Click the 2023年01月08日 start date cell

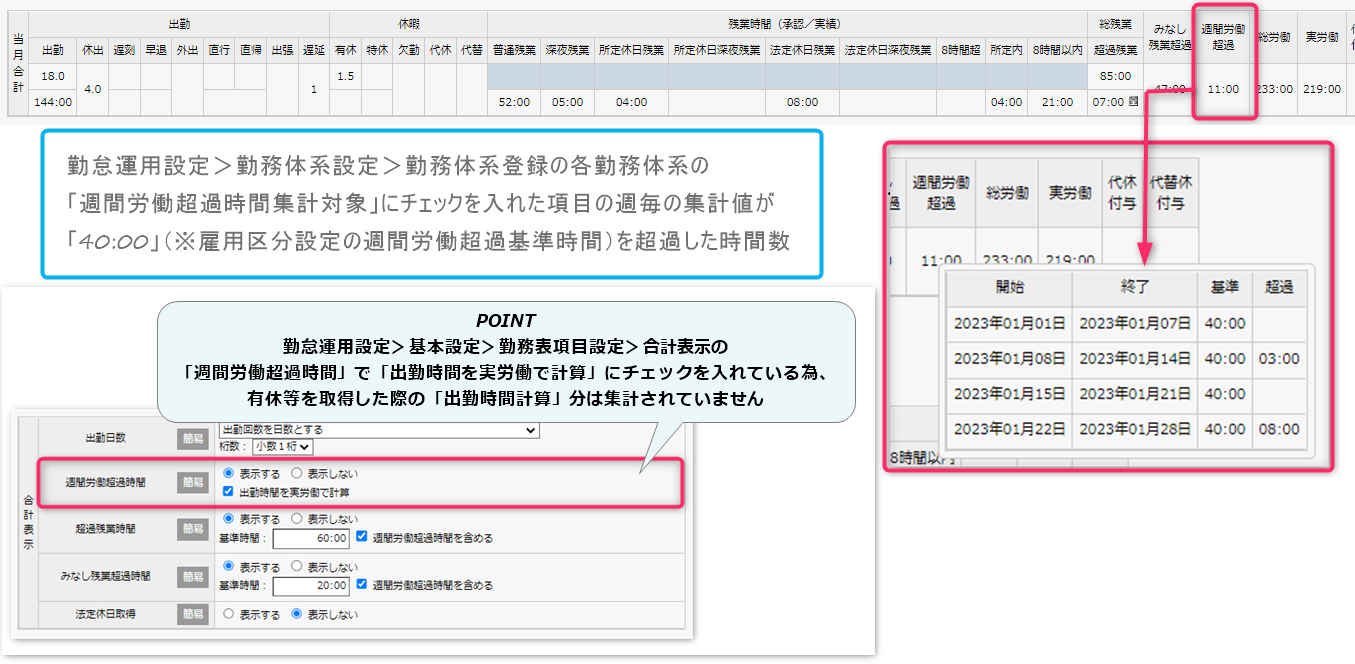point(1008,359)
